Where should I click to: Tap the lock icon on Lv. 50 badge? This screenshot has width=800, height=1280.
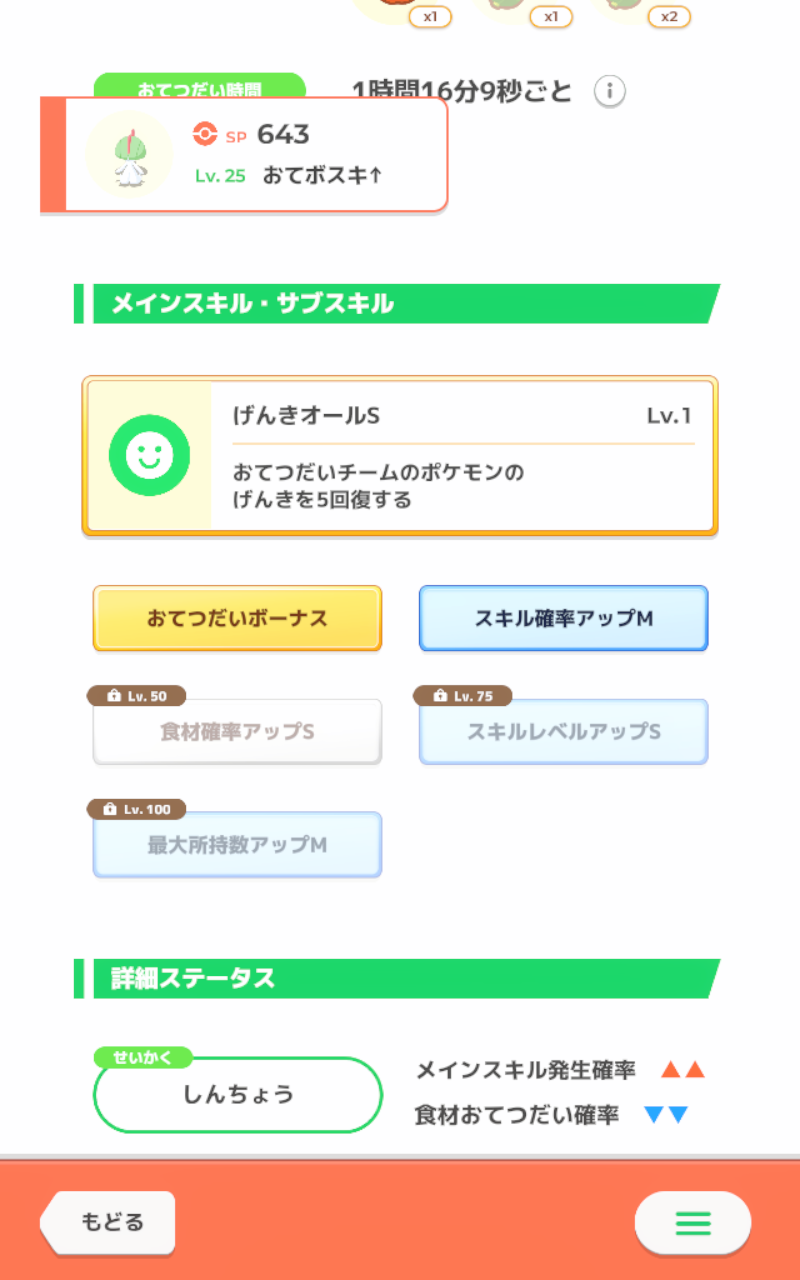pyautogui.click(x=112, y=696)
